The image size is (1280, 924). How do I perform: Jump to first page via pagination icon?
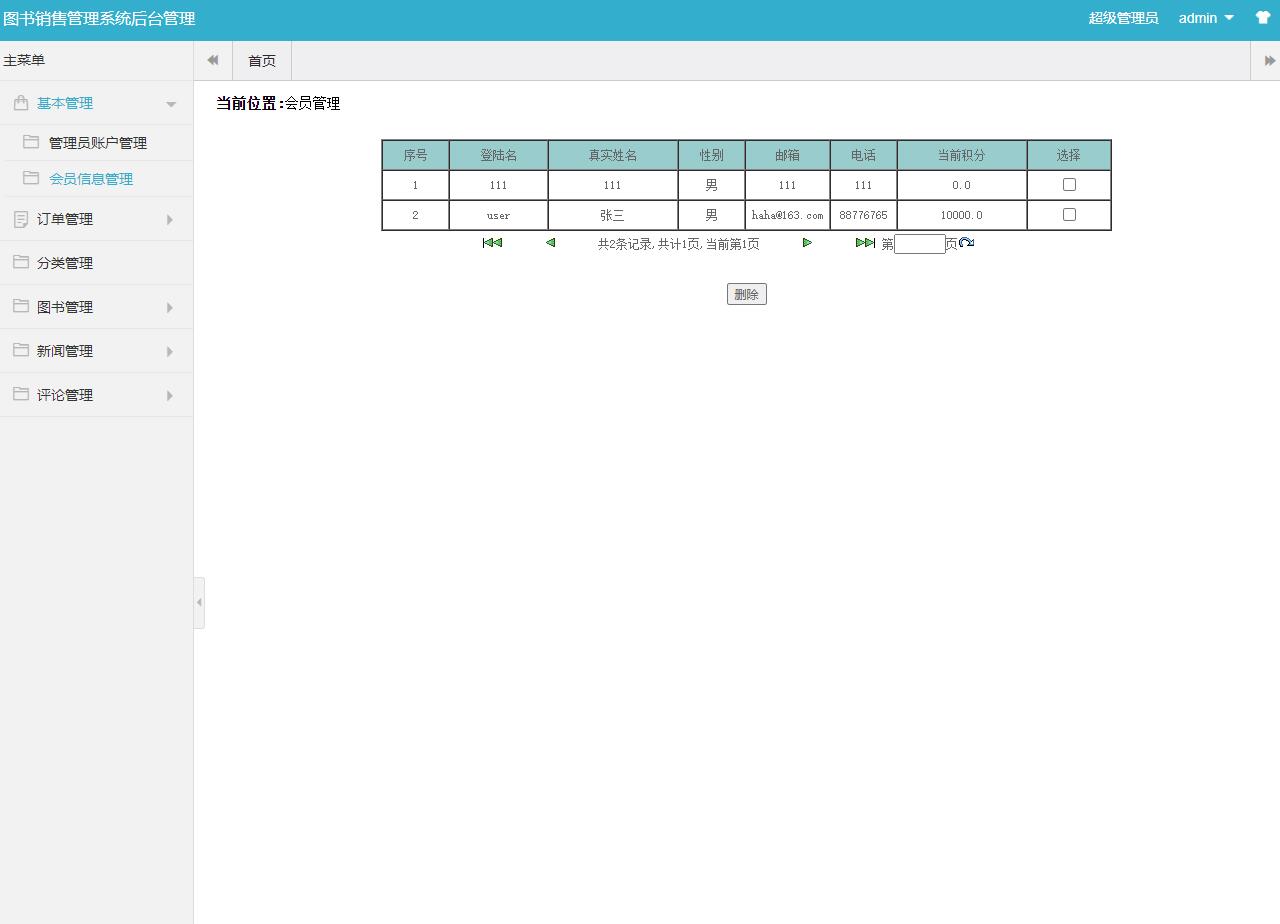(491, 243)
